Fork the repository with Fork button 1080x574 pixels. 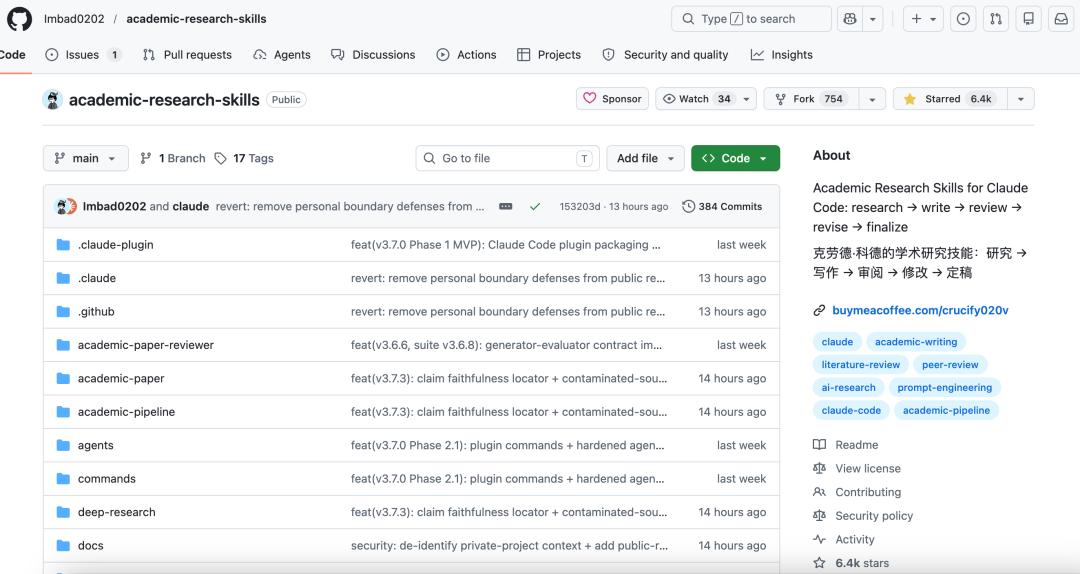pos(813,99)
